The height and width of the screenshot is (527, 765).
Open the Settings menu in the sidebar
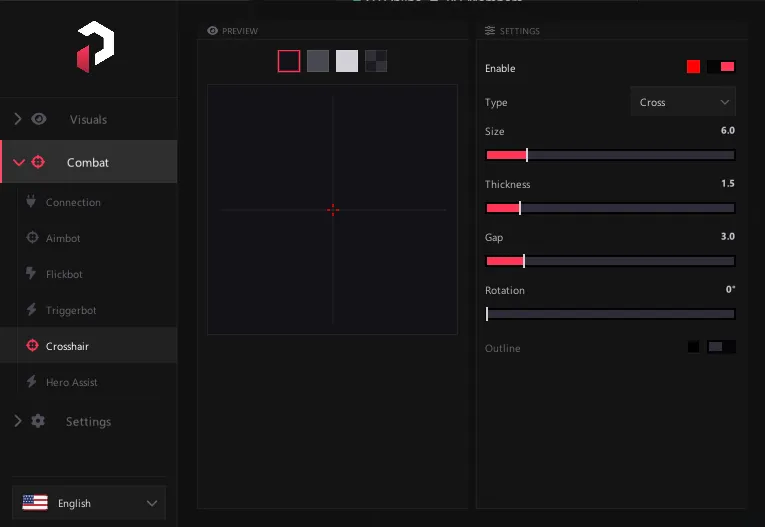pos(89,421)
